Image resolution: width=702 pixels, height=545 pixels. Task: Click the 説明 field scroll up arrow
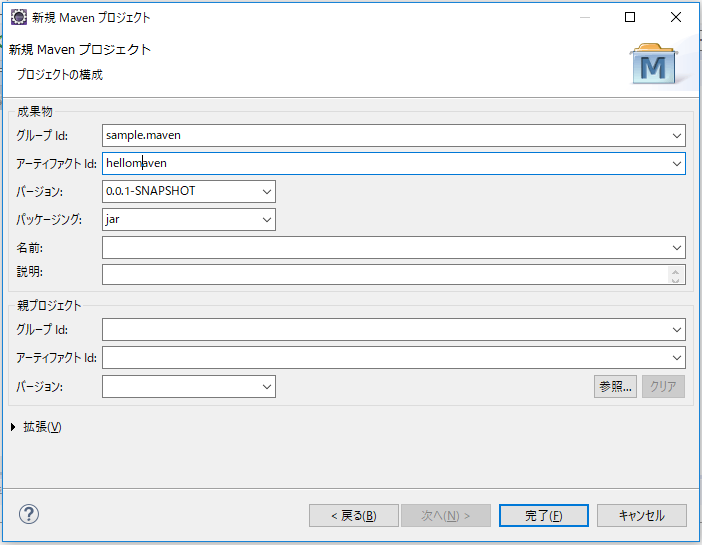point(675,271)
